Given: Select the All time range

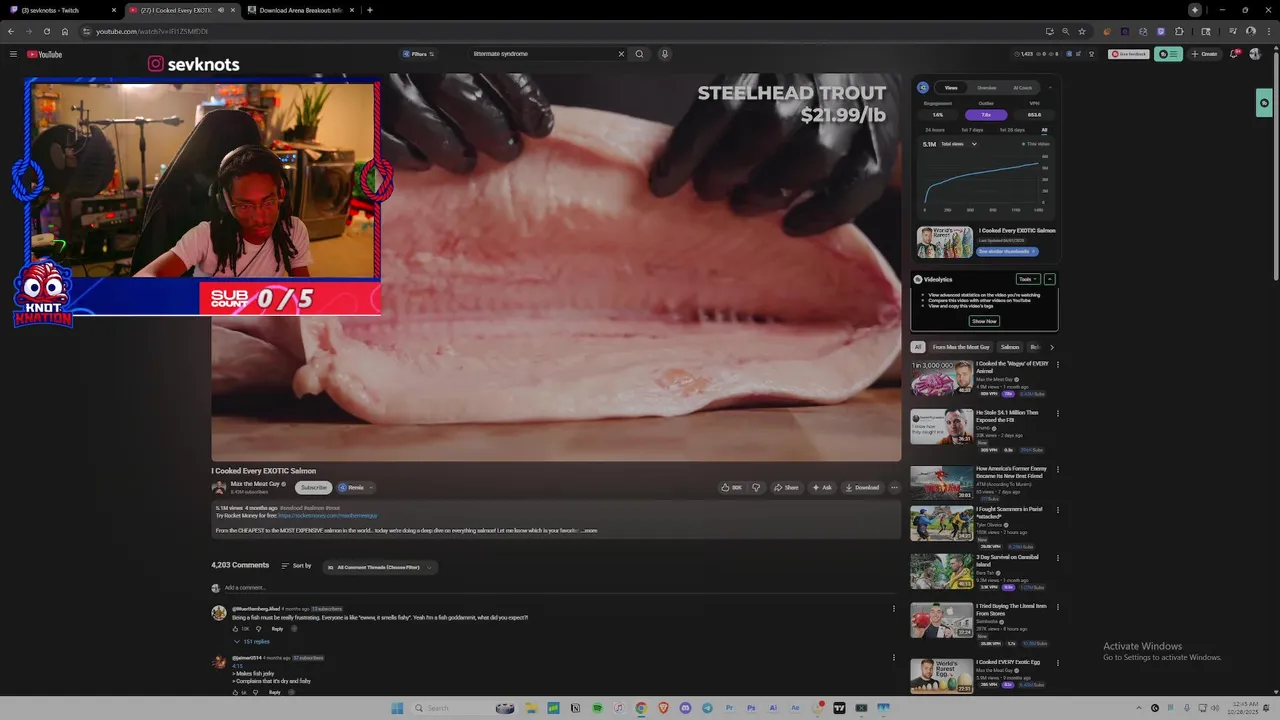Looking at the screenshot, I should 1044,130.
